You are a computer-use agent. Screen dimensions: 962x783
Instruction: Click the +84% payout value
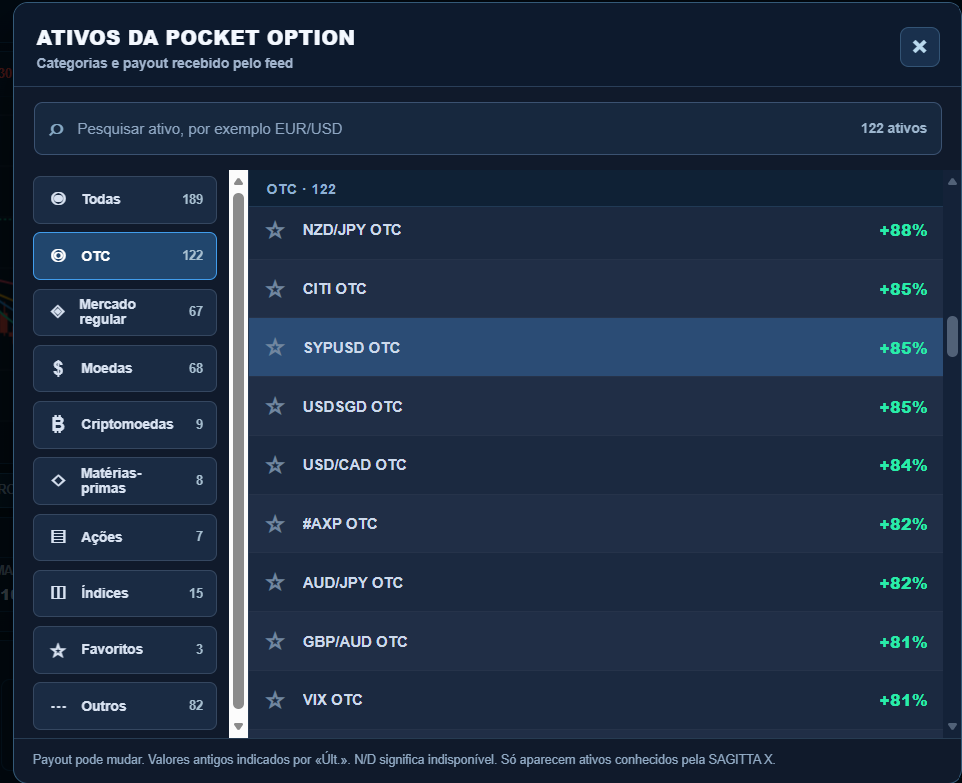(x=903, y=465)
